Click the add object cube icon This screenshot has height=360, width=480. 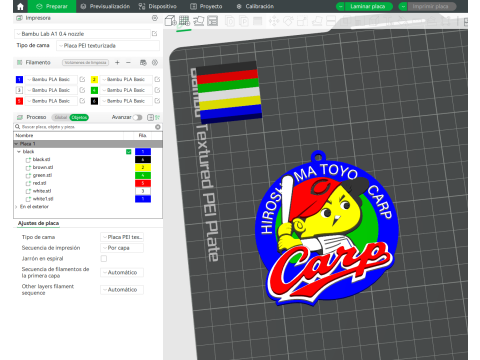170,21
